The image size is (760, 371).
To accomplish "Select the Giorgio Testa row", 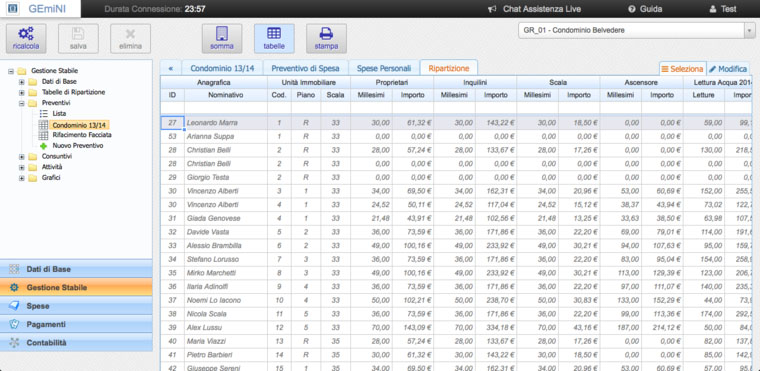I will point(456,177).
